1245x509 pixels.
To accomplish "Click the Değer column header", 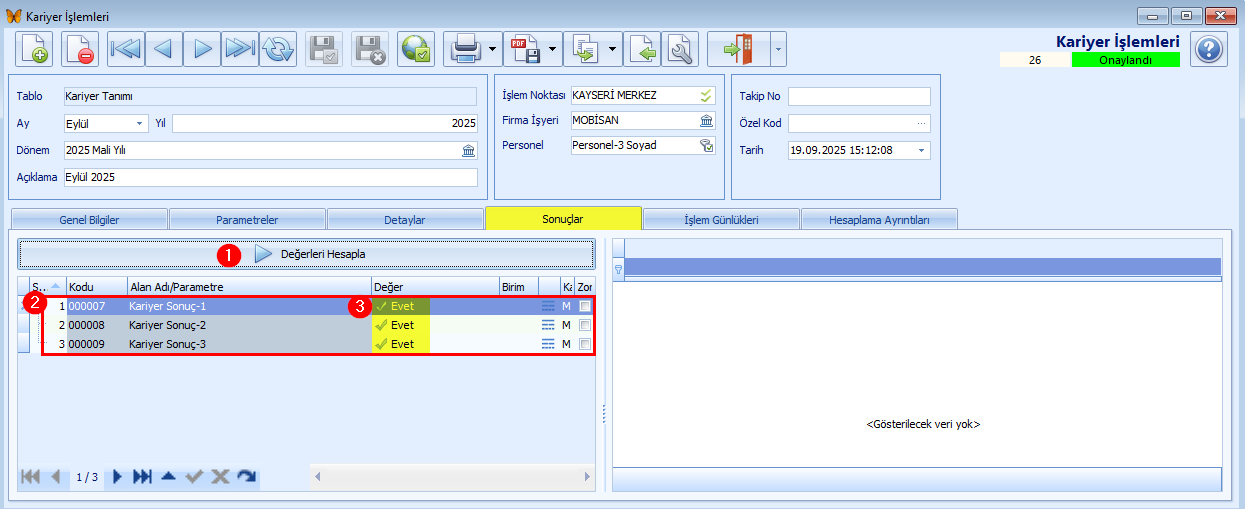I will (x=434, y=287).
